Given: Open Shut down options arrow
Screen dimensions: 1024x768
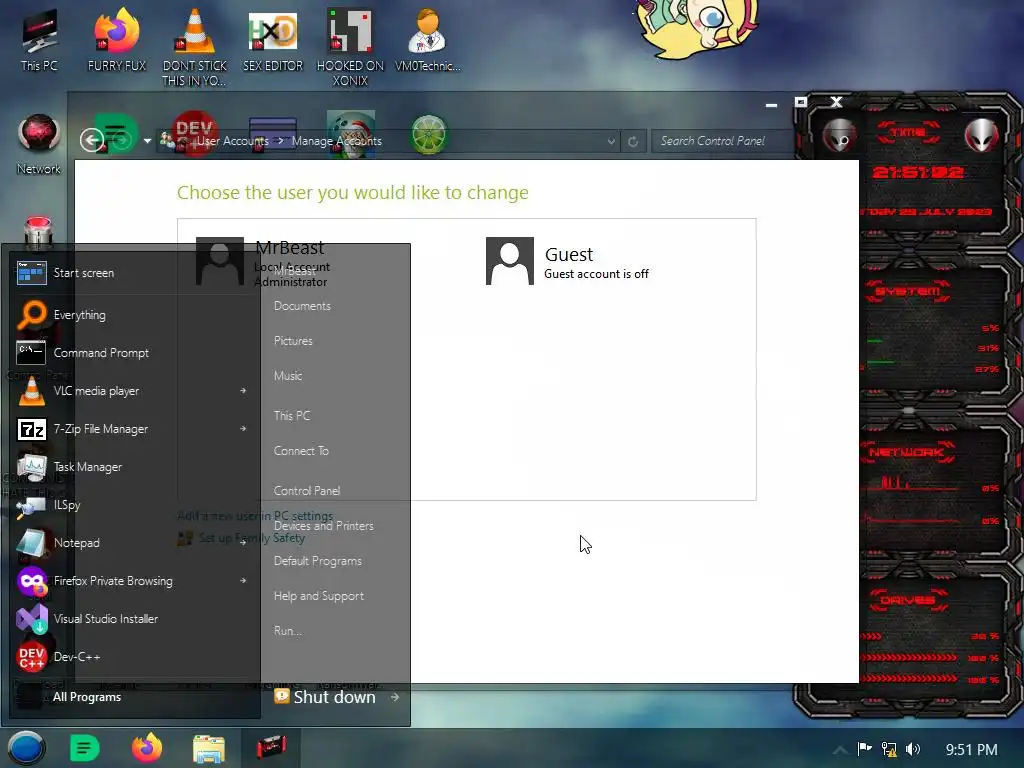Looking at the screenshot, I should [394, 697].
